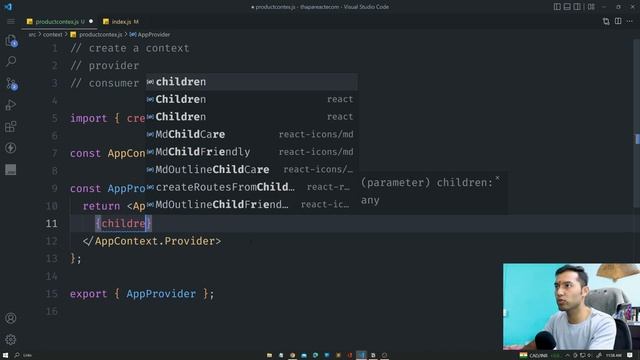Click 'import' keyword on line 5
The image size is (640, 360).
coord(88,118)
